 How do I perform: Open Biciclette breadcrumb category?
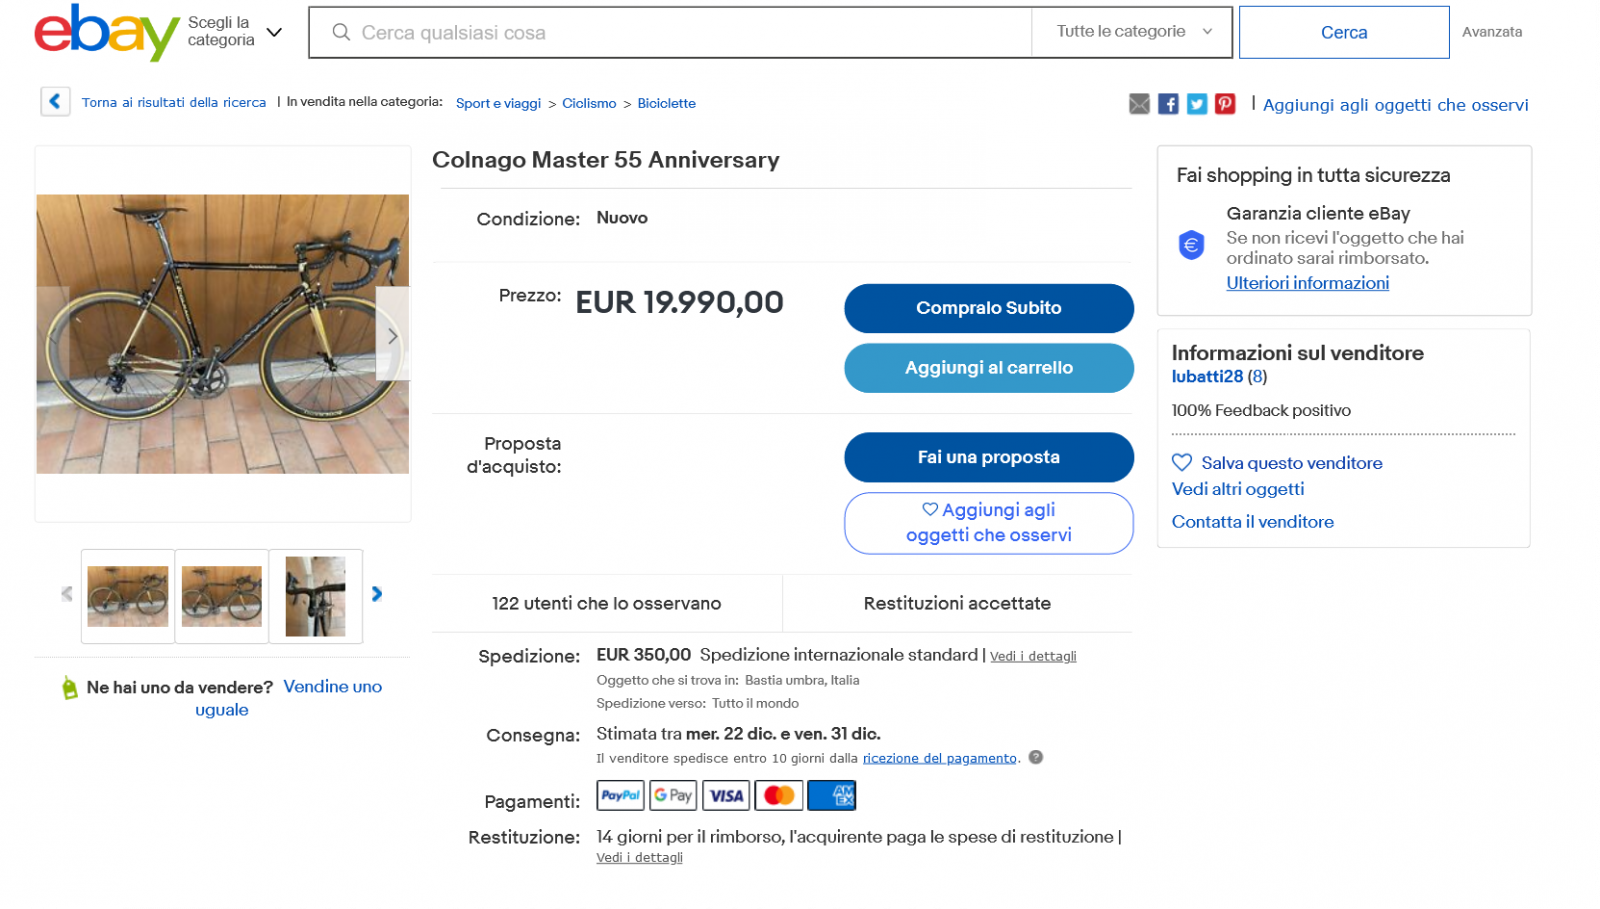coord(666,103)
